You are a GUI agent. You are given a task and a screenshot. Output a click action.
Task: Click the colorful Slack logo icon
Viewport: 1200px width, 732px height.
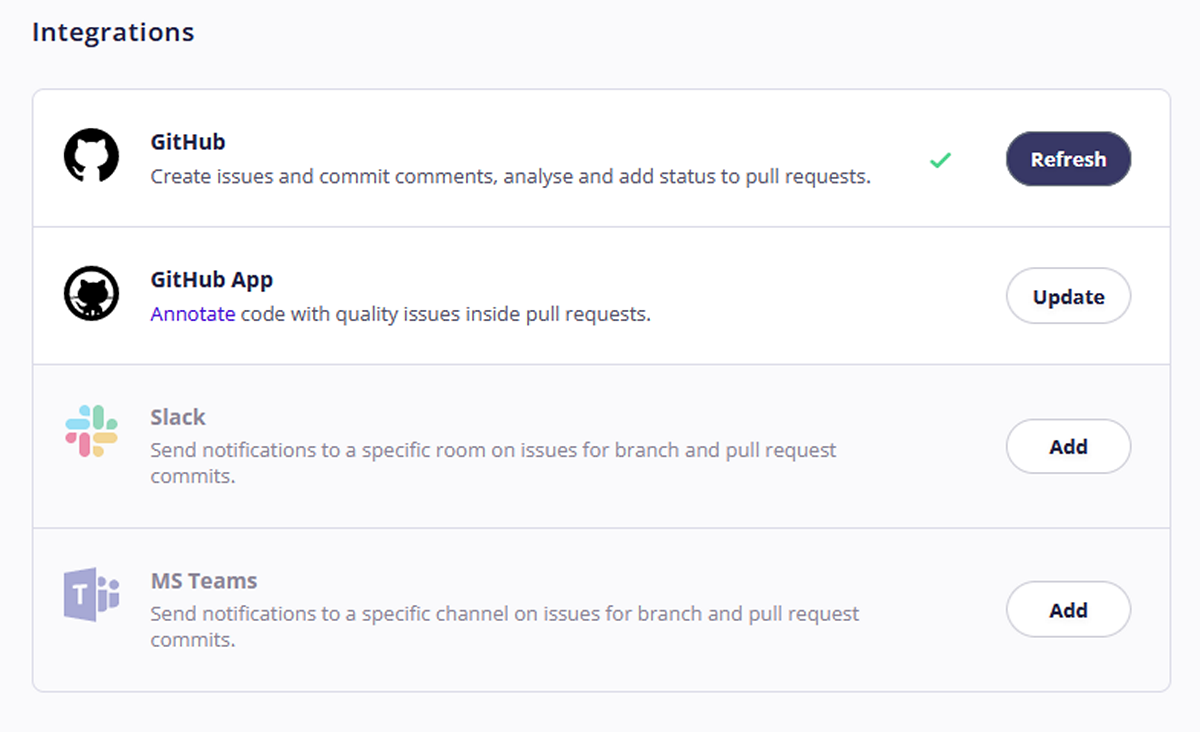91,431
